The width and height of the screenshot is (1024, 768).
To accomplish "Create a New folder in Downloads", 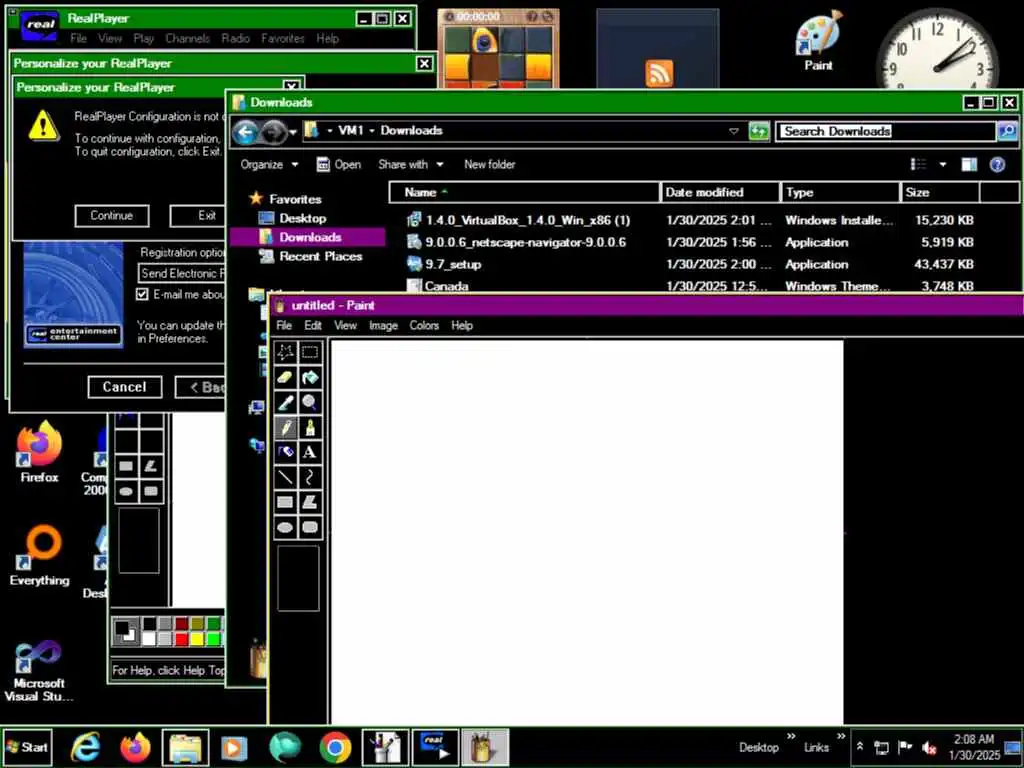I will pos(490,165).
